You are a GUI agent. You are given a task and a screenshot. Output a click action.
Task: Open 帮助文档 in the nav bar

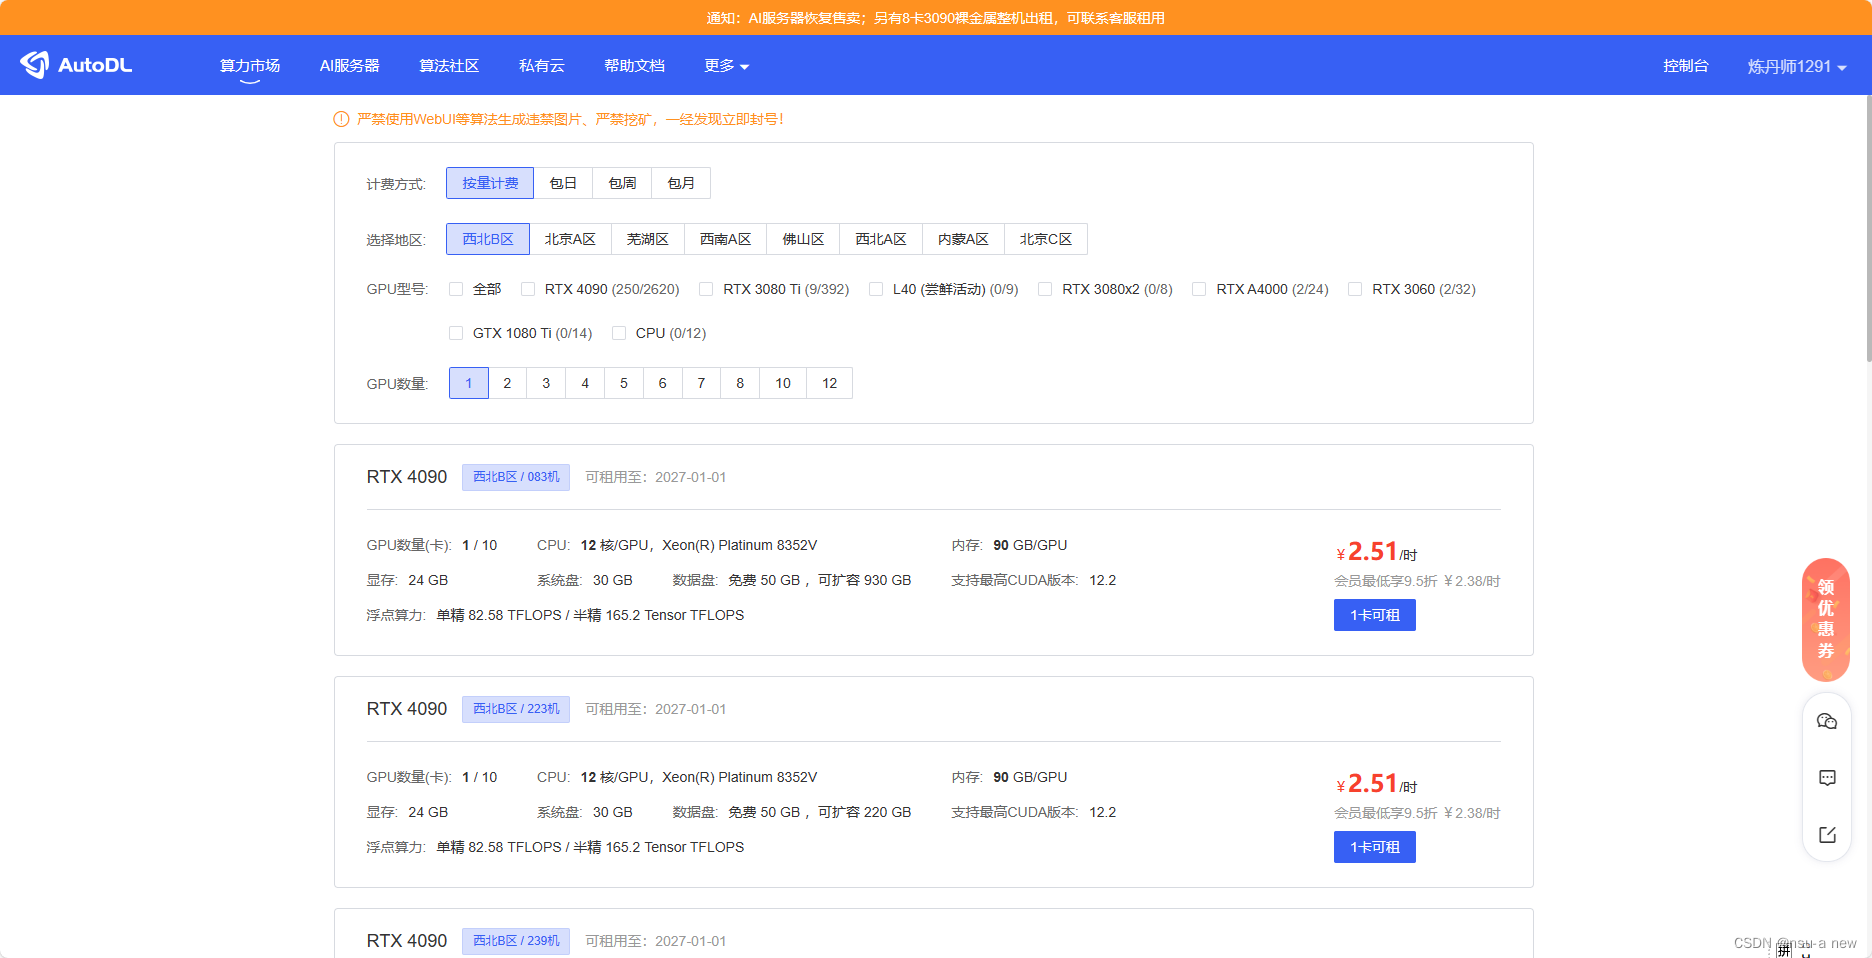tap(634, 66)
